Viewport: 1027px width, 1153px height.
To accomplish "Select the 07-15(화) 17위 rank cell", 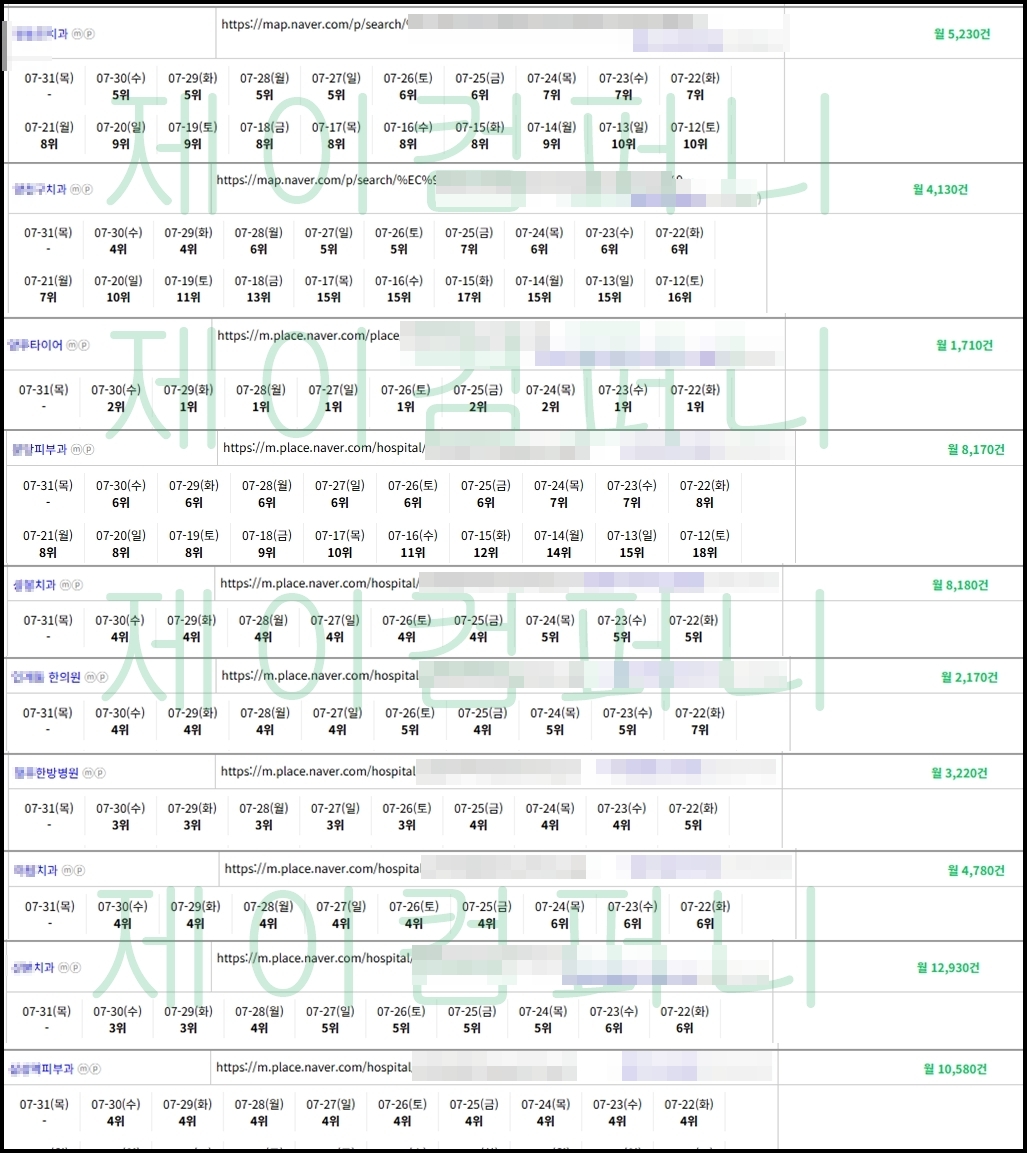I will [x=469, y=289].
